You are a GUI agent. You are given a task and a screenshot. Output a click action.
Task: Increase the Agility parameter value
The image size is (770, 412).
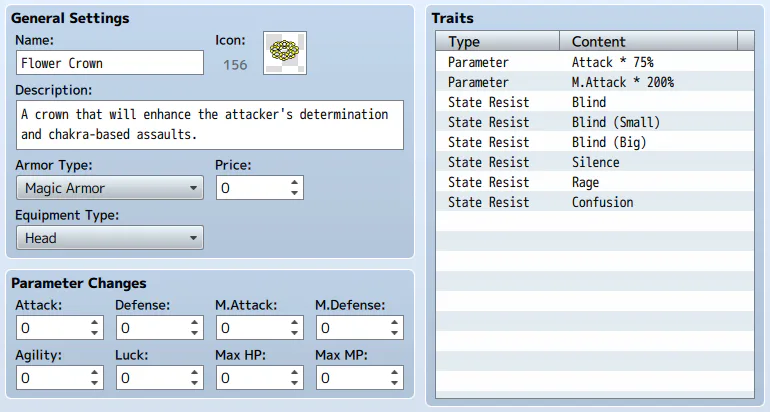[94, 373]
